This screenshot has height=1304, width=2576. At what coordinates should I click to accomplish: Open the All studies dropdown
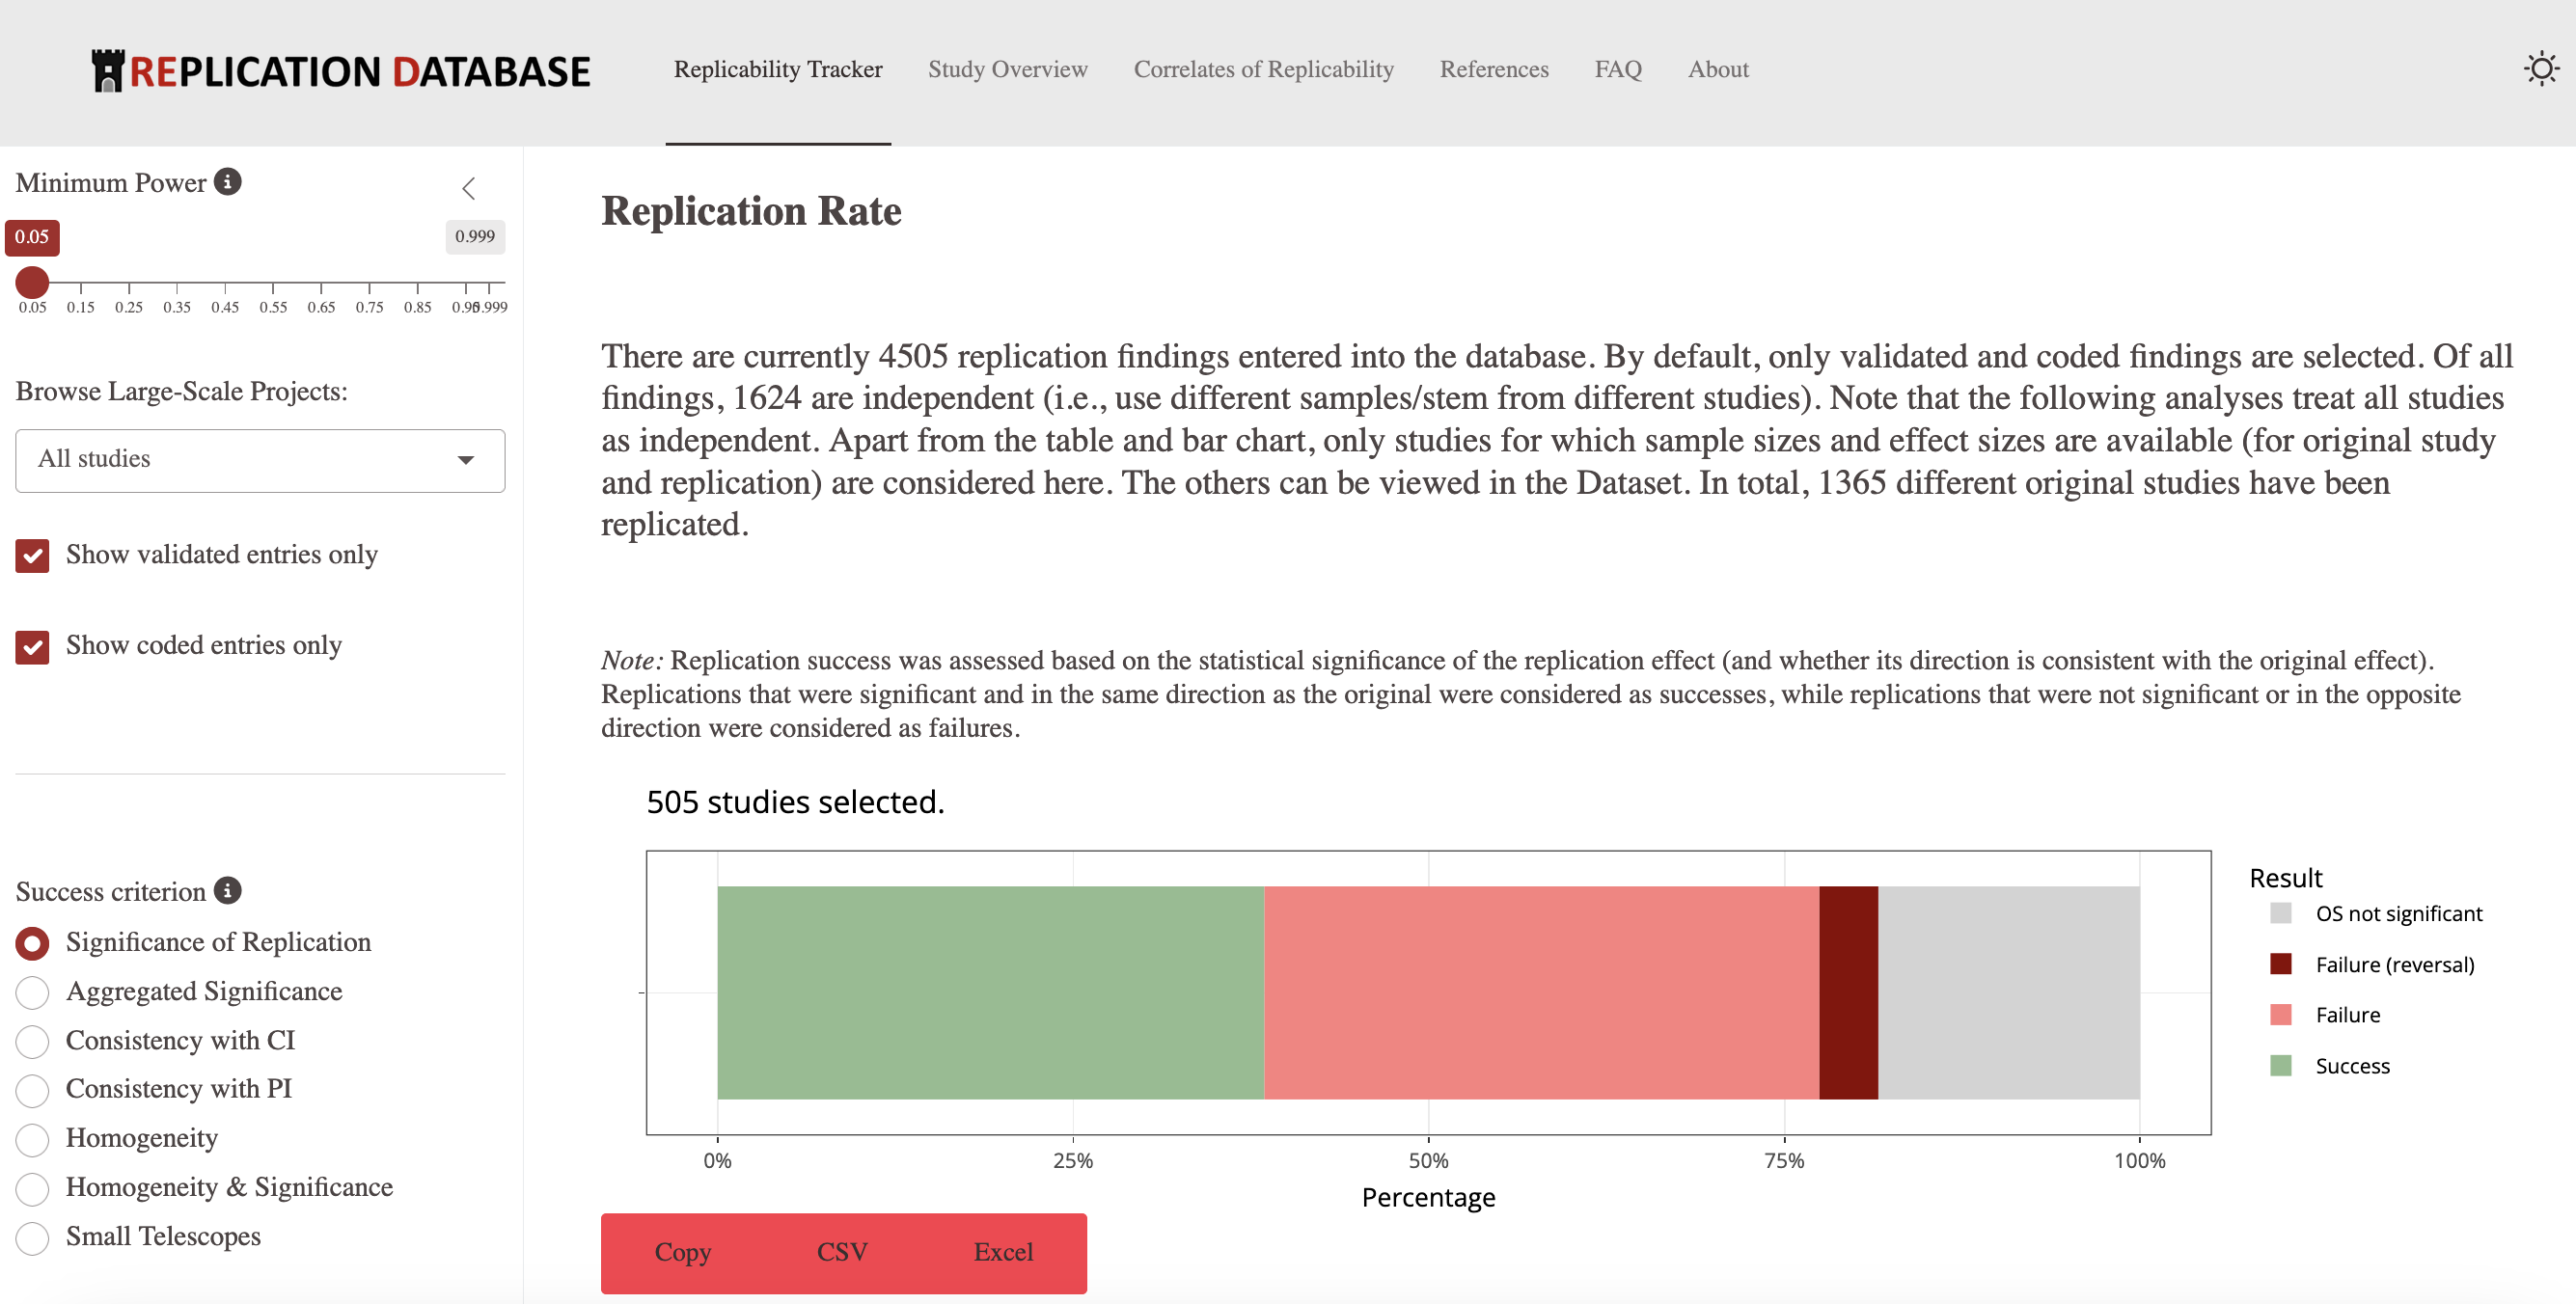[x=260, y=460]
